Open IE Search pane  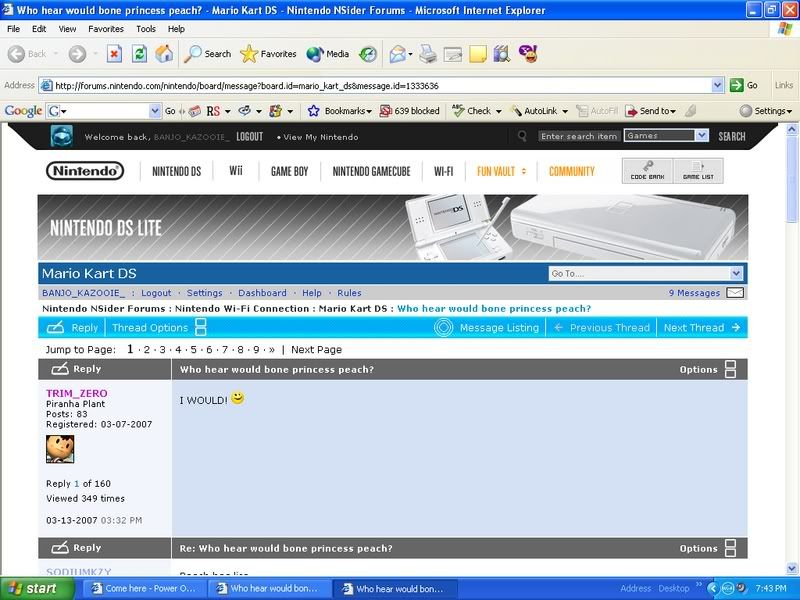coord(208,54)
